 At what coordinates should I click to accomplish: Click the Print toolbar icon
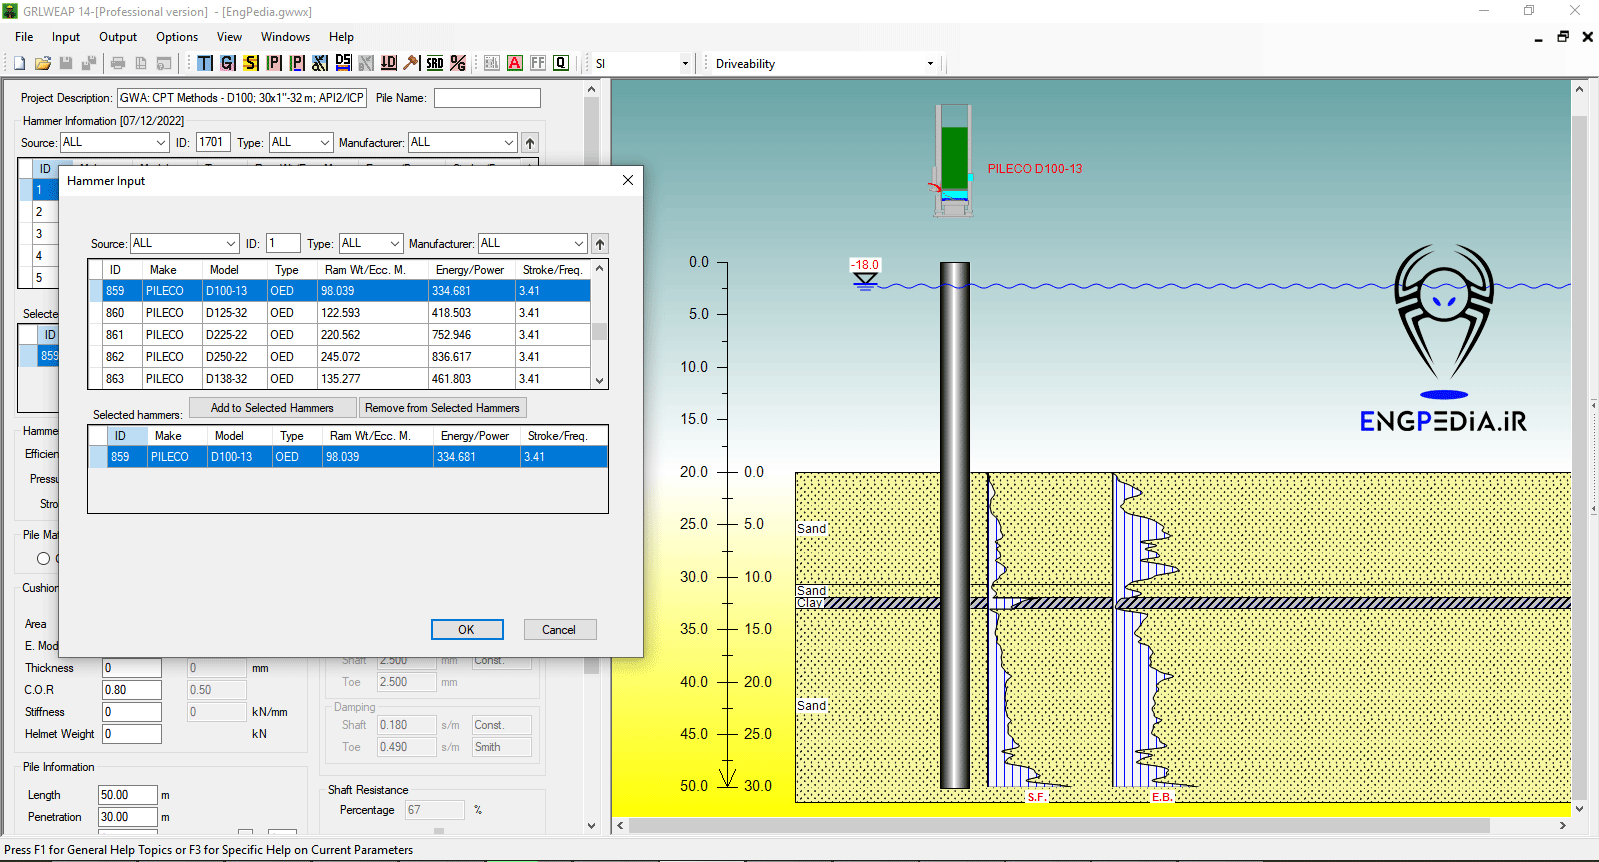[118, 63]
